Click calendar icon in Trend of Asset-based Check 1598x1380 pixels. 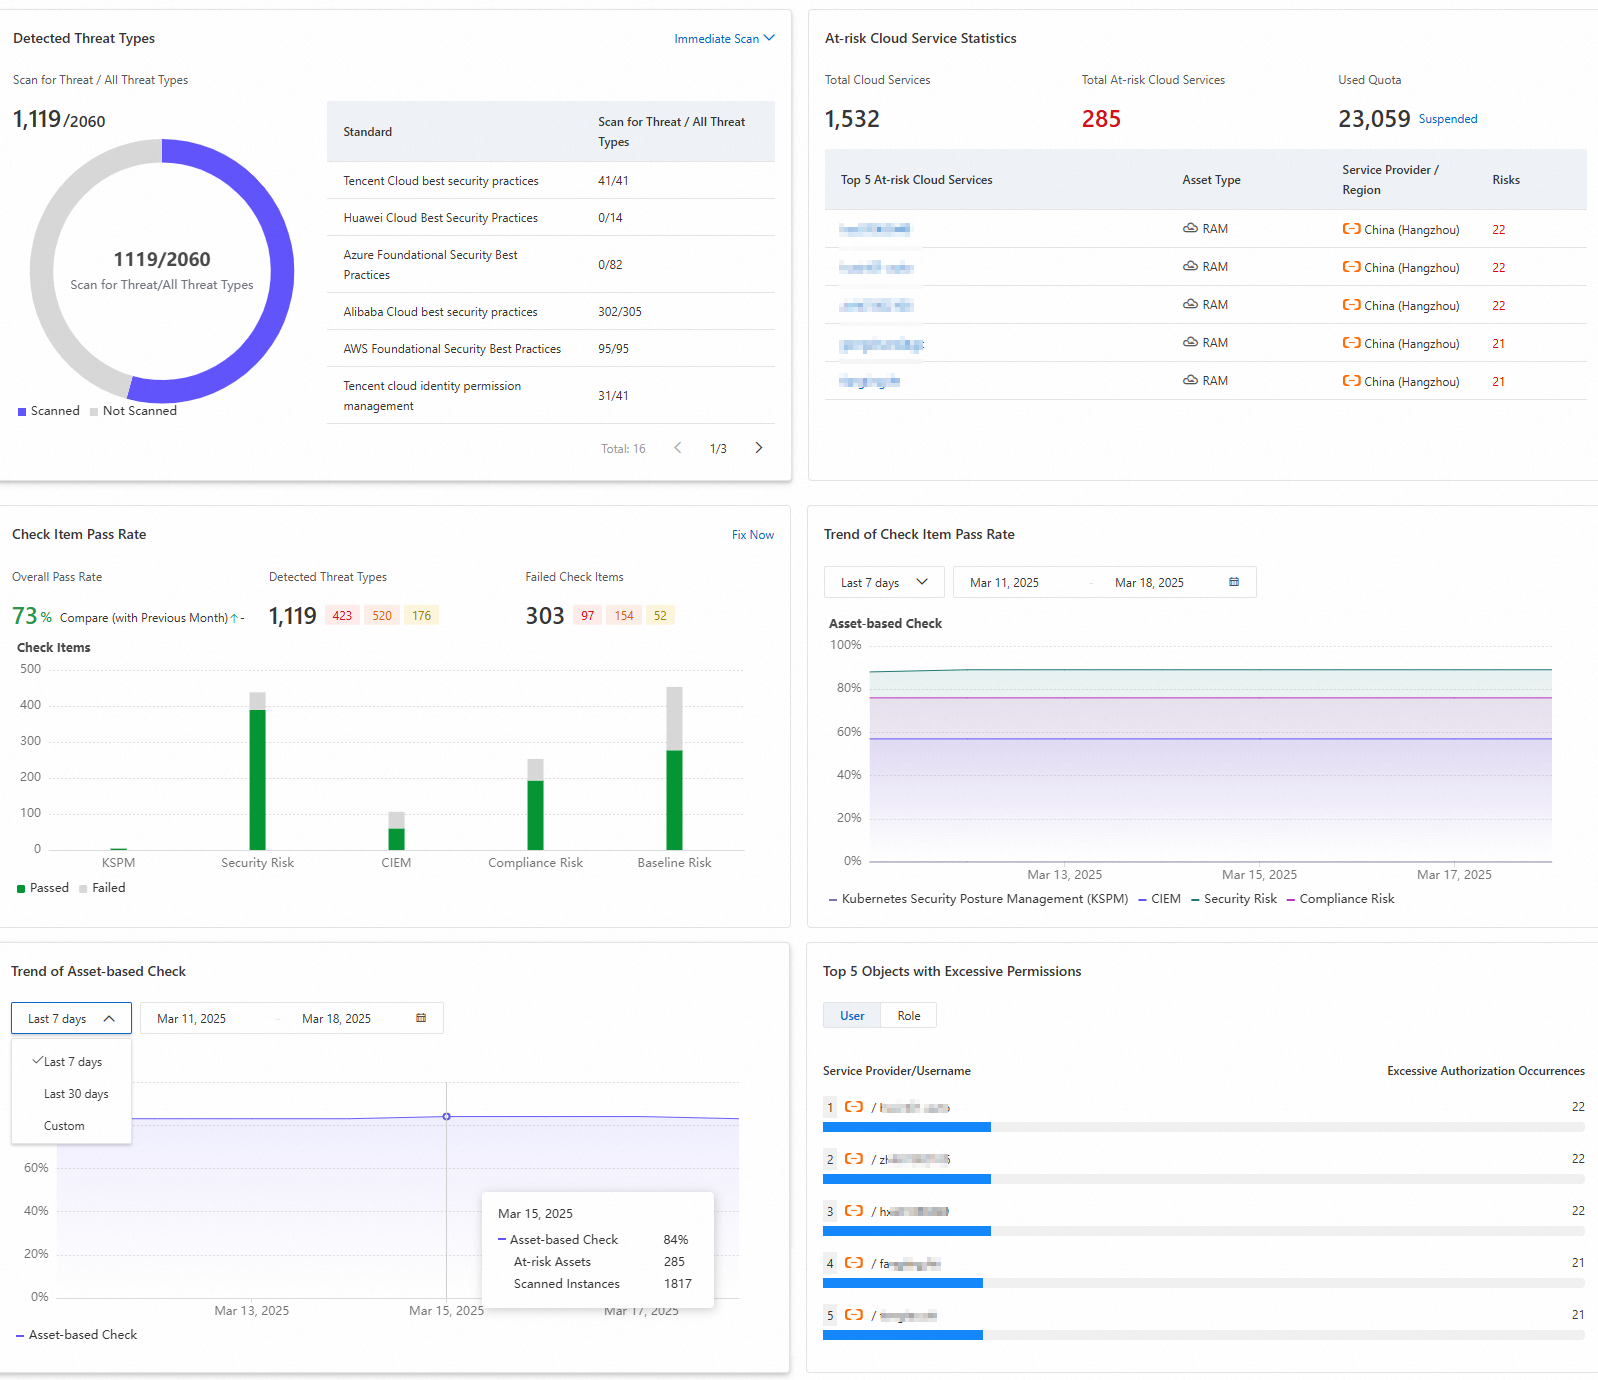point(421,1018)
